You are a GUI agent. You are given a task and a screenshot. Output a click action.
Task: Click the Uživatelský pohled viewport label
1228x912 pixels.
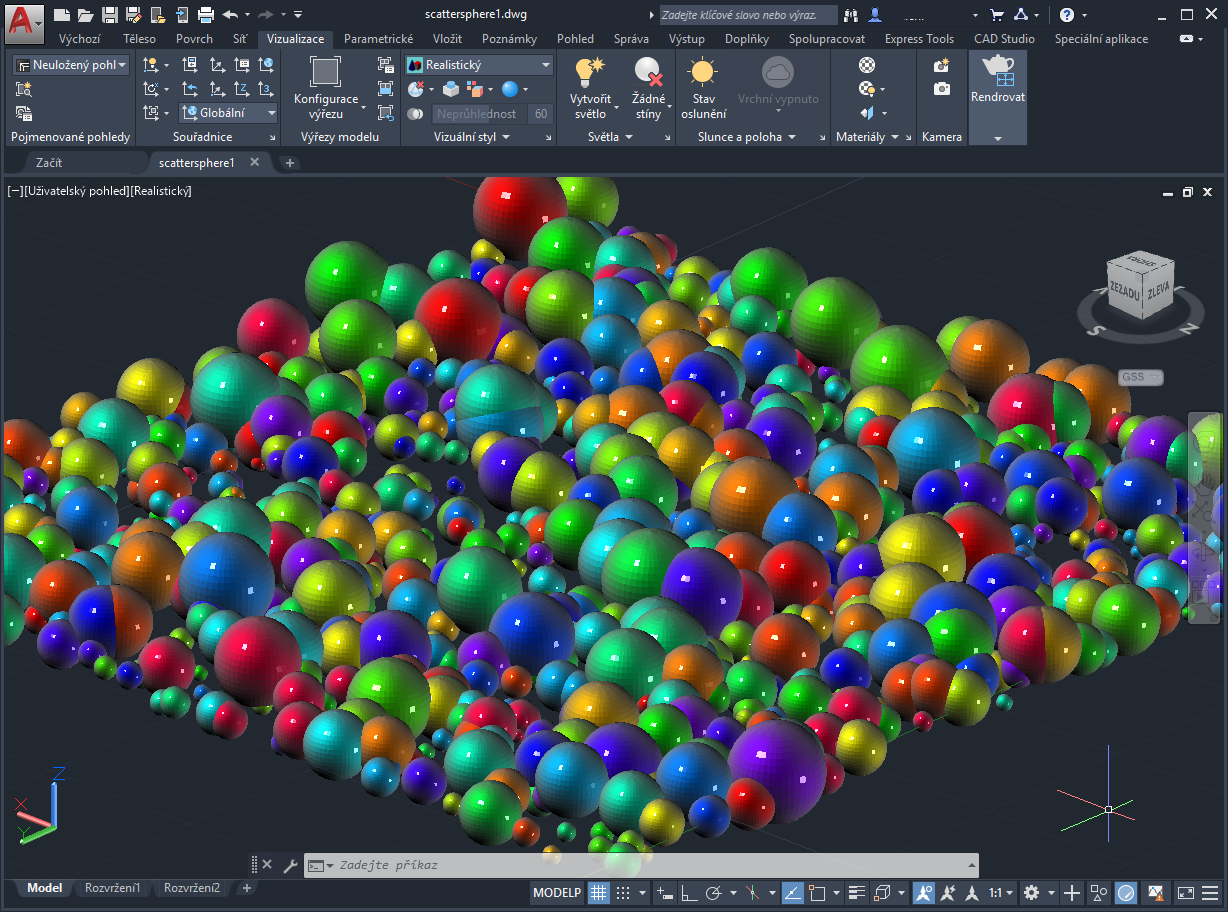tap(77, 190)
